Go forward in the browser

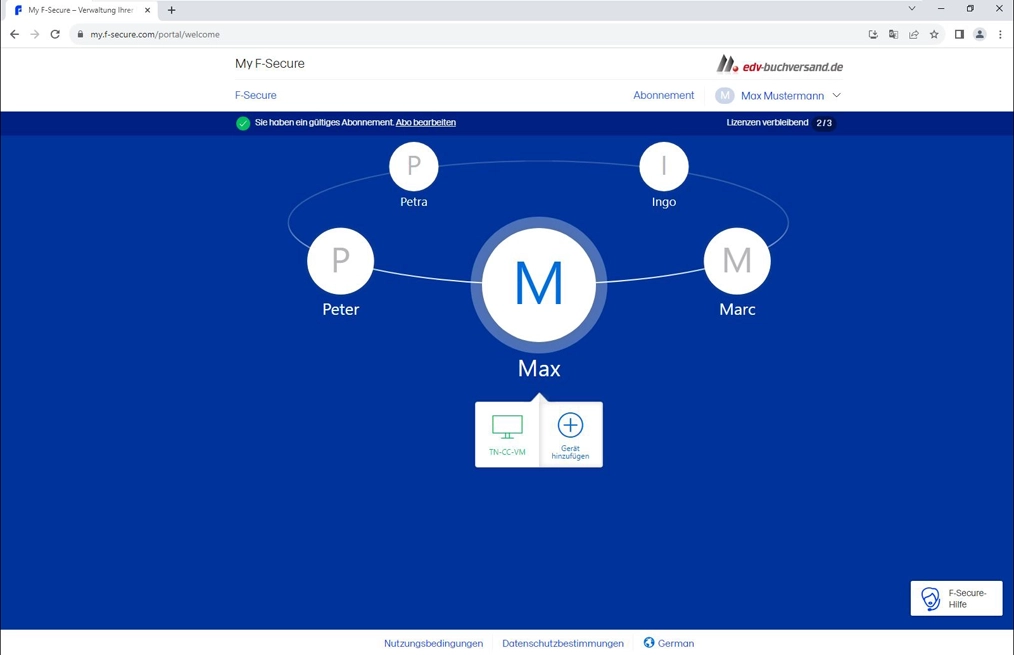coord(35,34)
